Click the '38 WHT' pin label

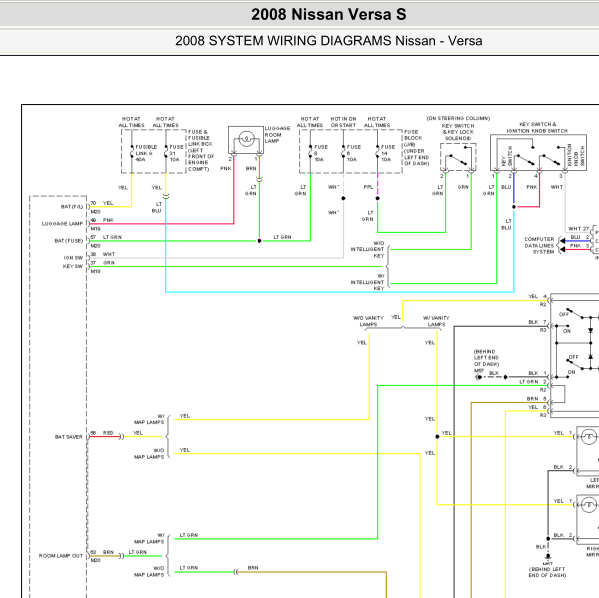[x=102, y=254]
